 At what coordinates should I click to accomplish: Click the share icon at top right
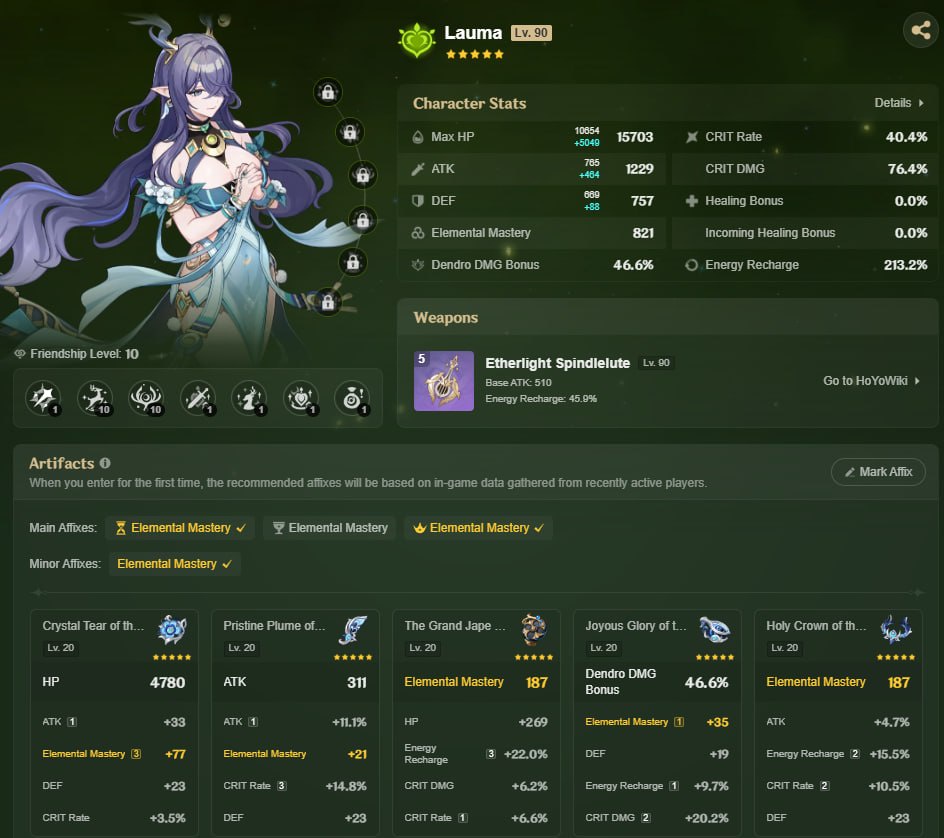(921, 30)
